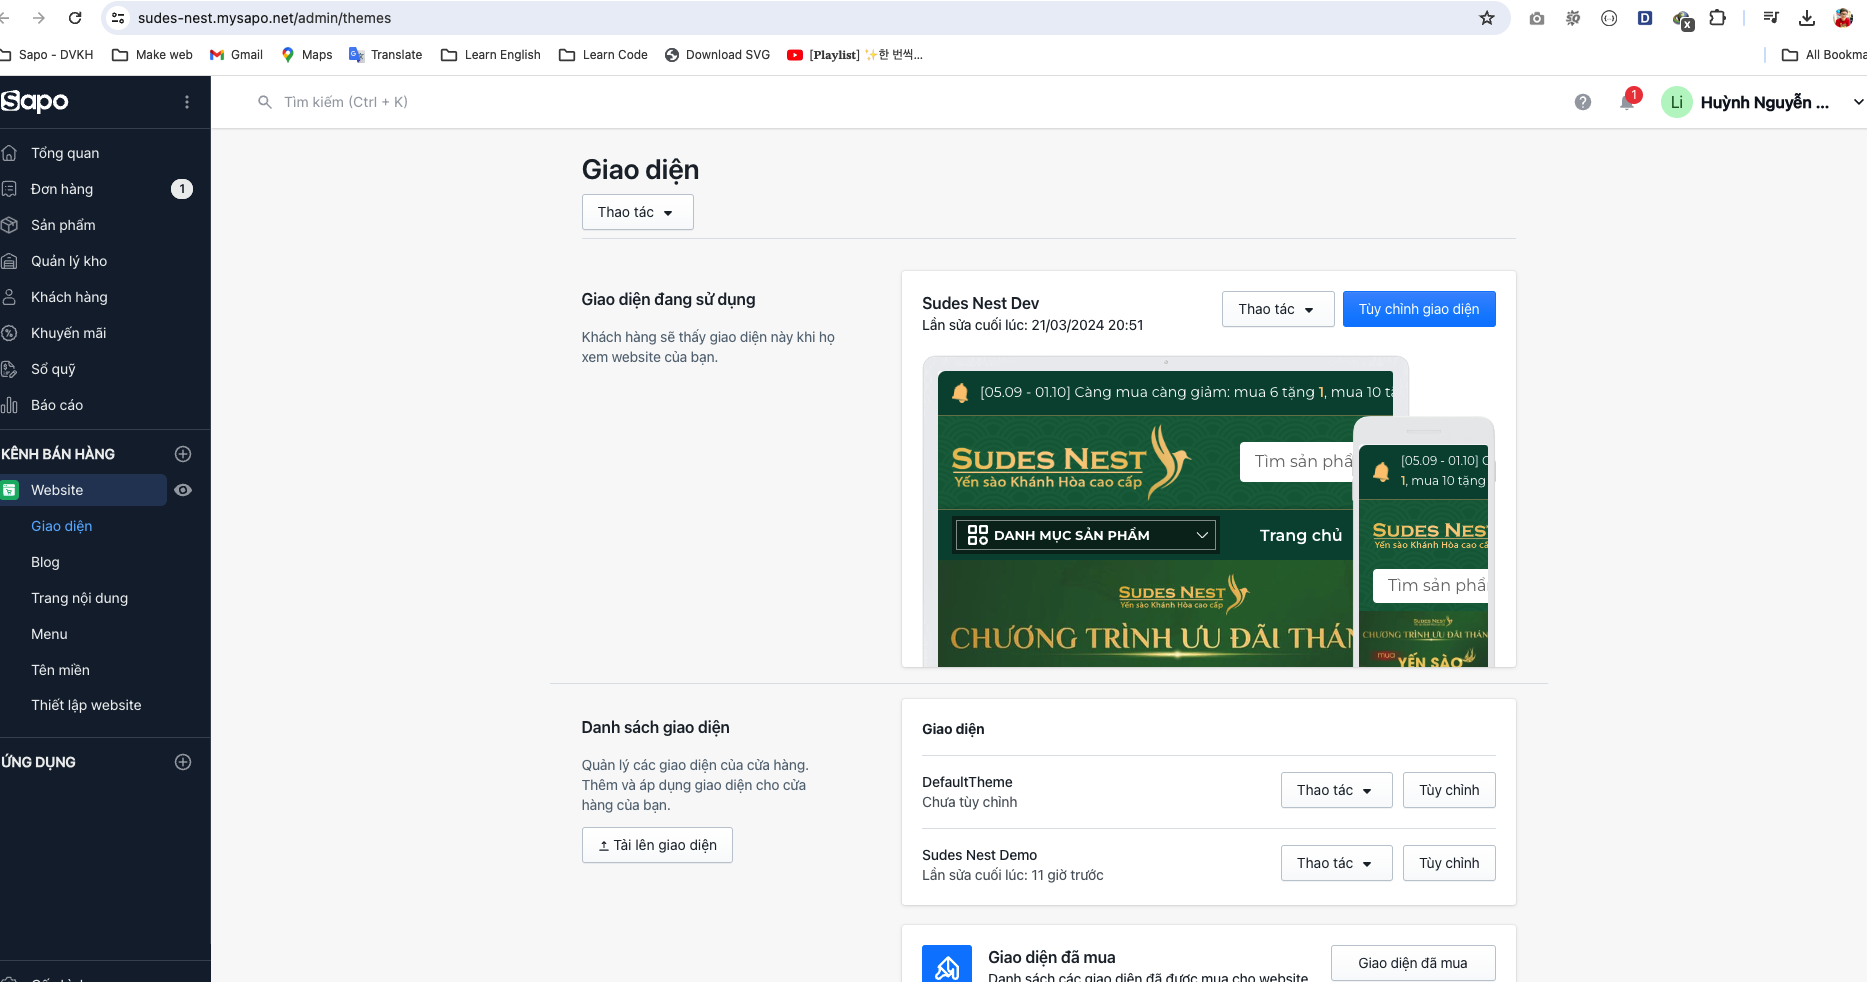Screen dimensions: 1867x982
Task: Open Learn English bookmark folder
Action: [x=491, y=55]
